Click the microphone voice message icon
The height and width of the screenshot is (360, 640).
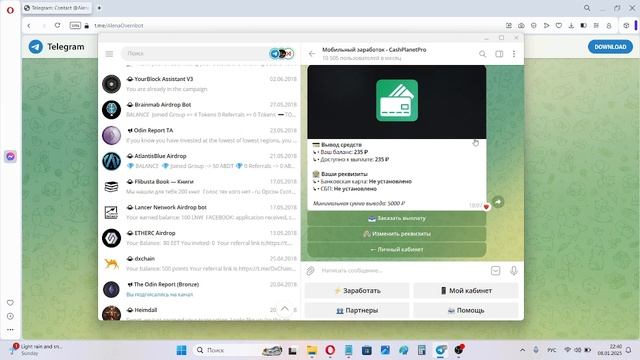(x=514, y=271)
